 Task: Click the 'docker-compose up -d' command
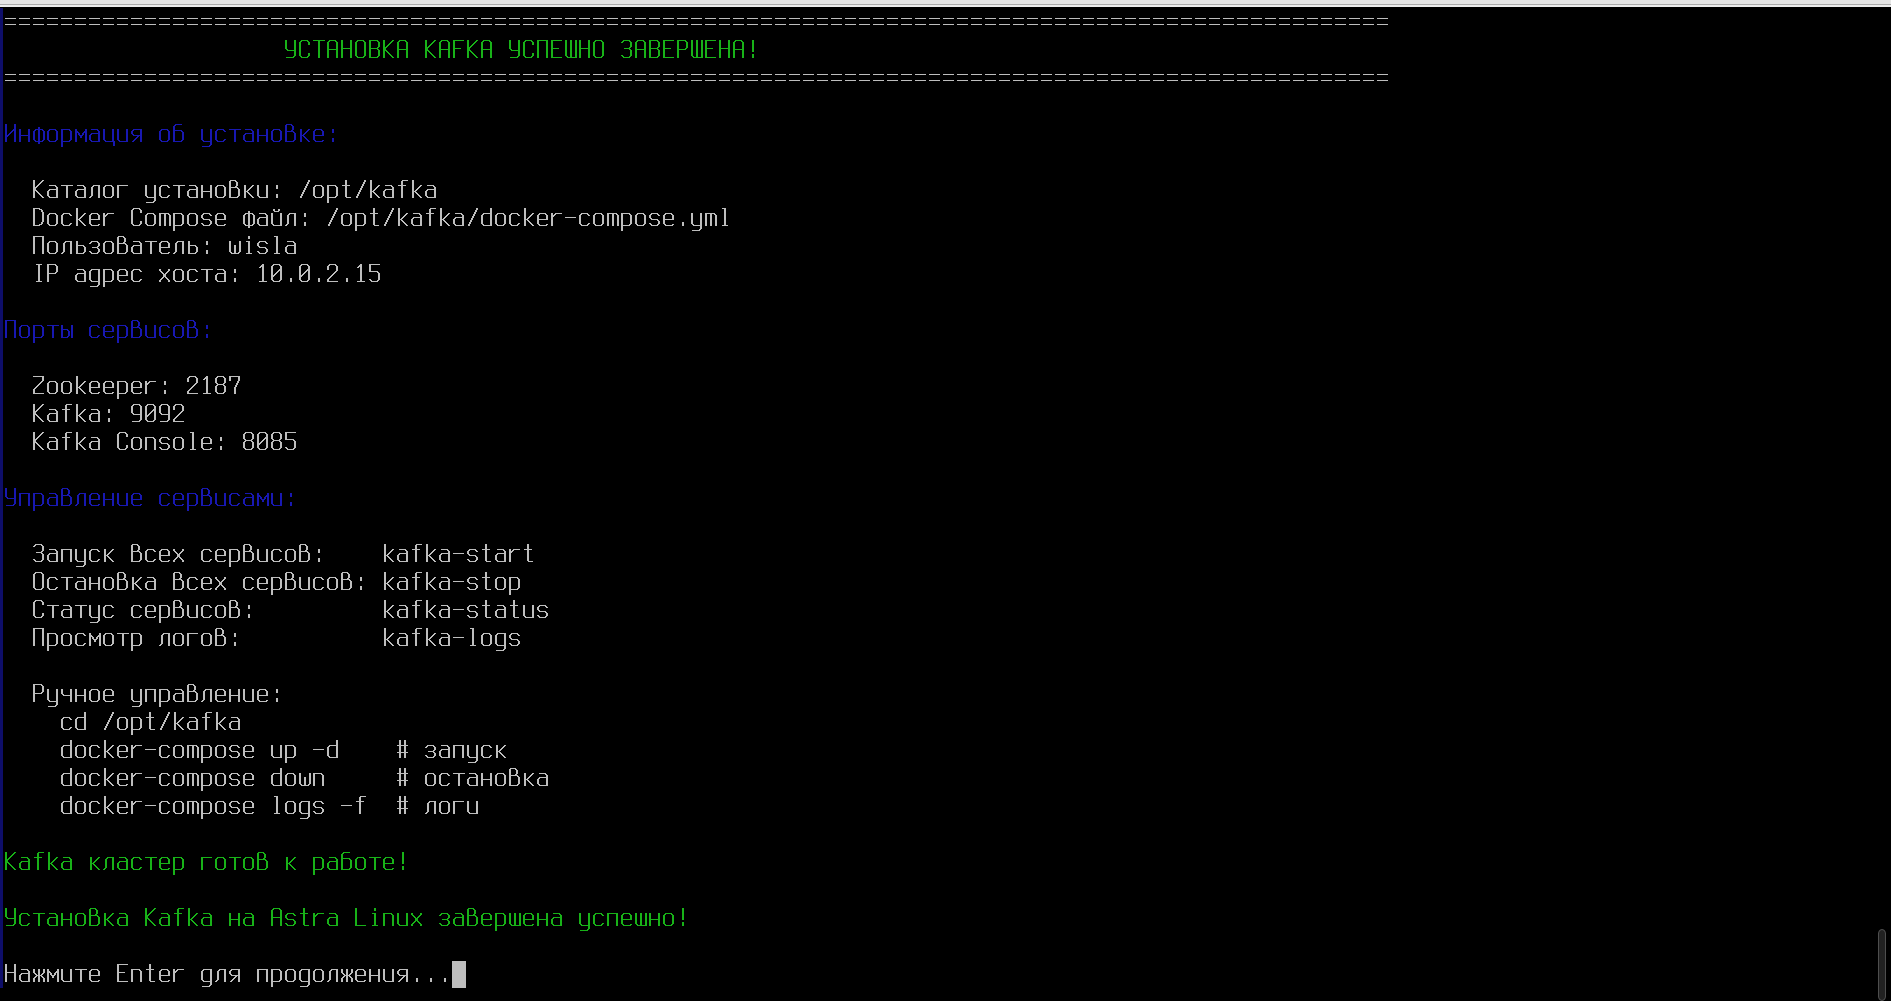(199, 750)
